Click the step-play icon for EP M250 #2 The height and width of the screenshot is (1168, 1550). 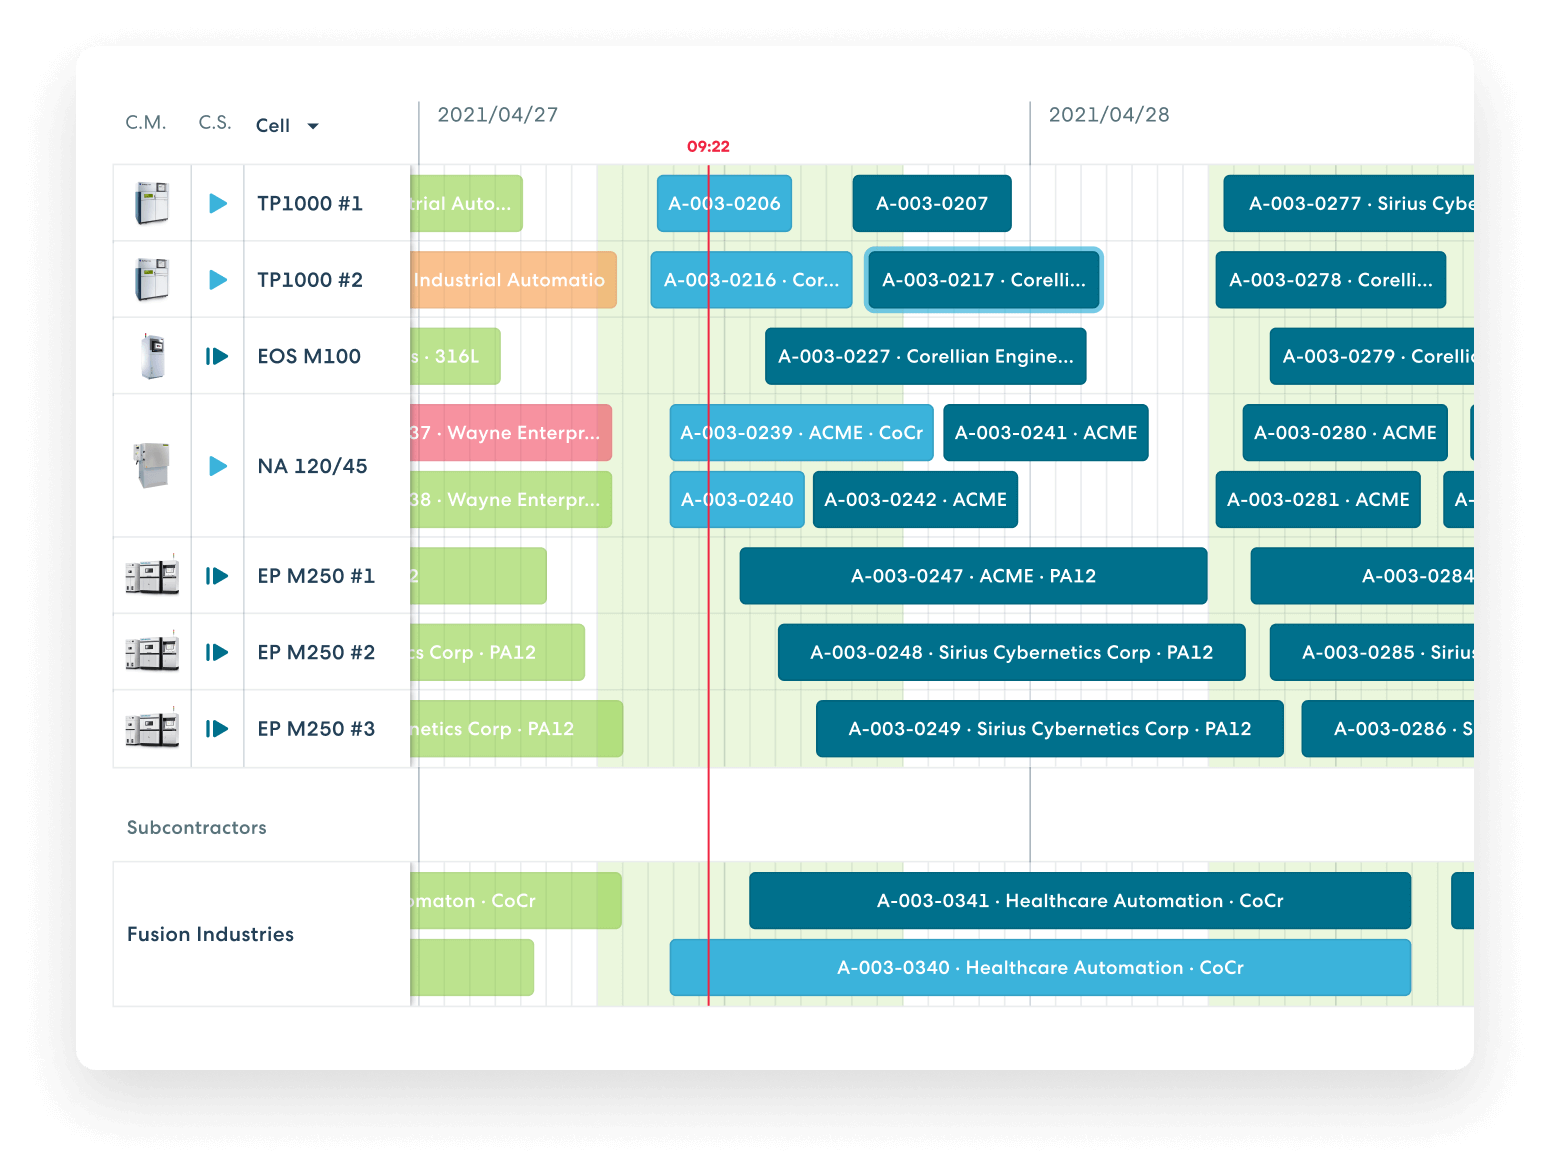tap(217, 652)
